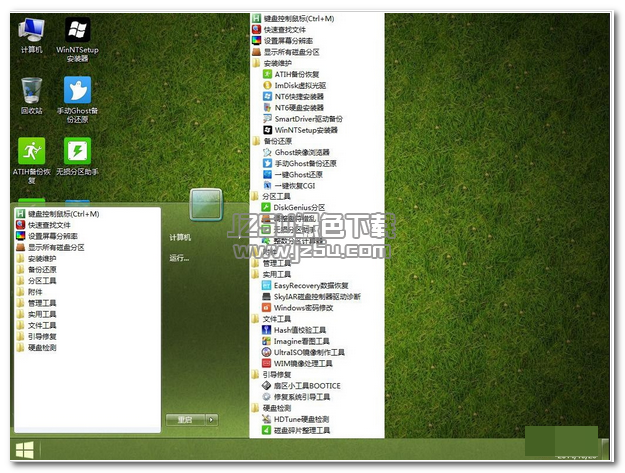Launch SmartDriver驱动备份 from program list
This screenshot has width=625, height=473.
(x=303, y=119)
